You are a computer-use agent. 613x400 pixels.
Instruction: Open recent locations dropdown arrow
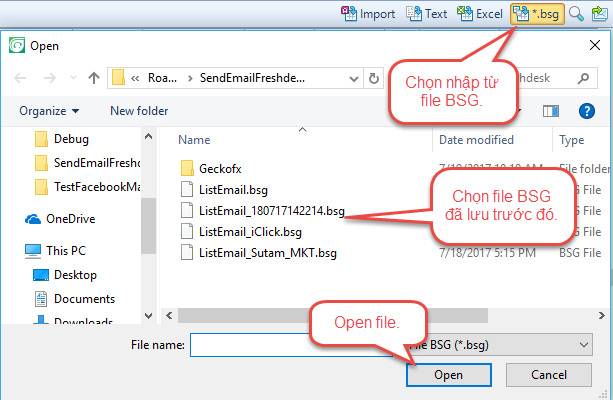tap(73, 78)
